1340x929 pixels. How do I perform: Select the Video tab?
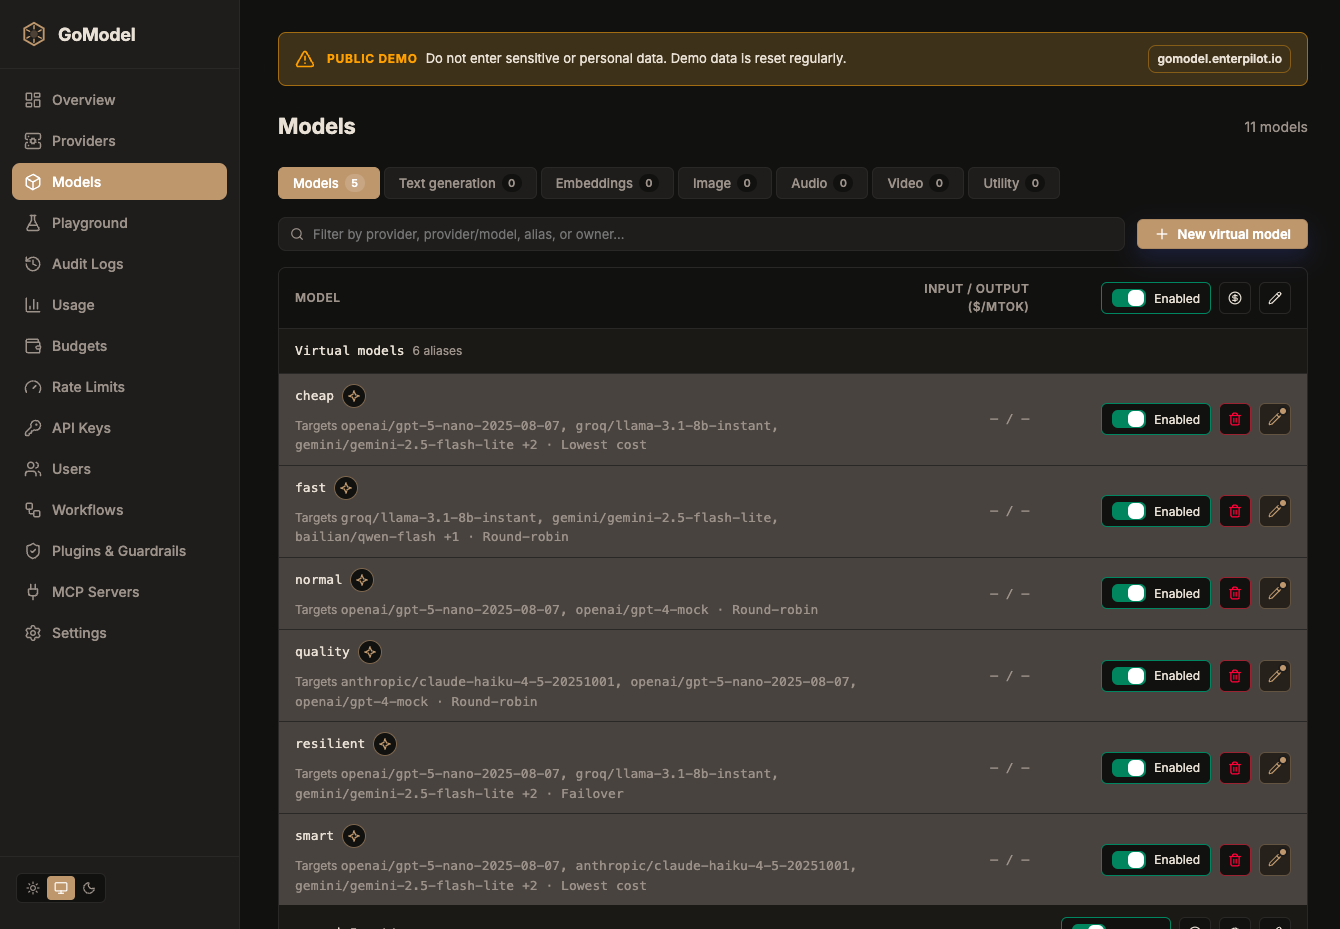tap(918, 183)
